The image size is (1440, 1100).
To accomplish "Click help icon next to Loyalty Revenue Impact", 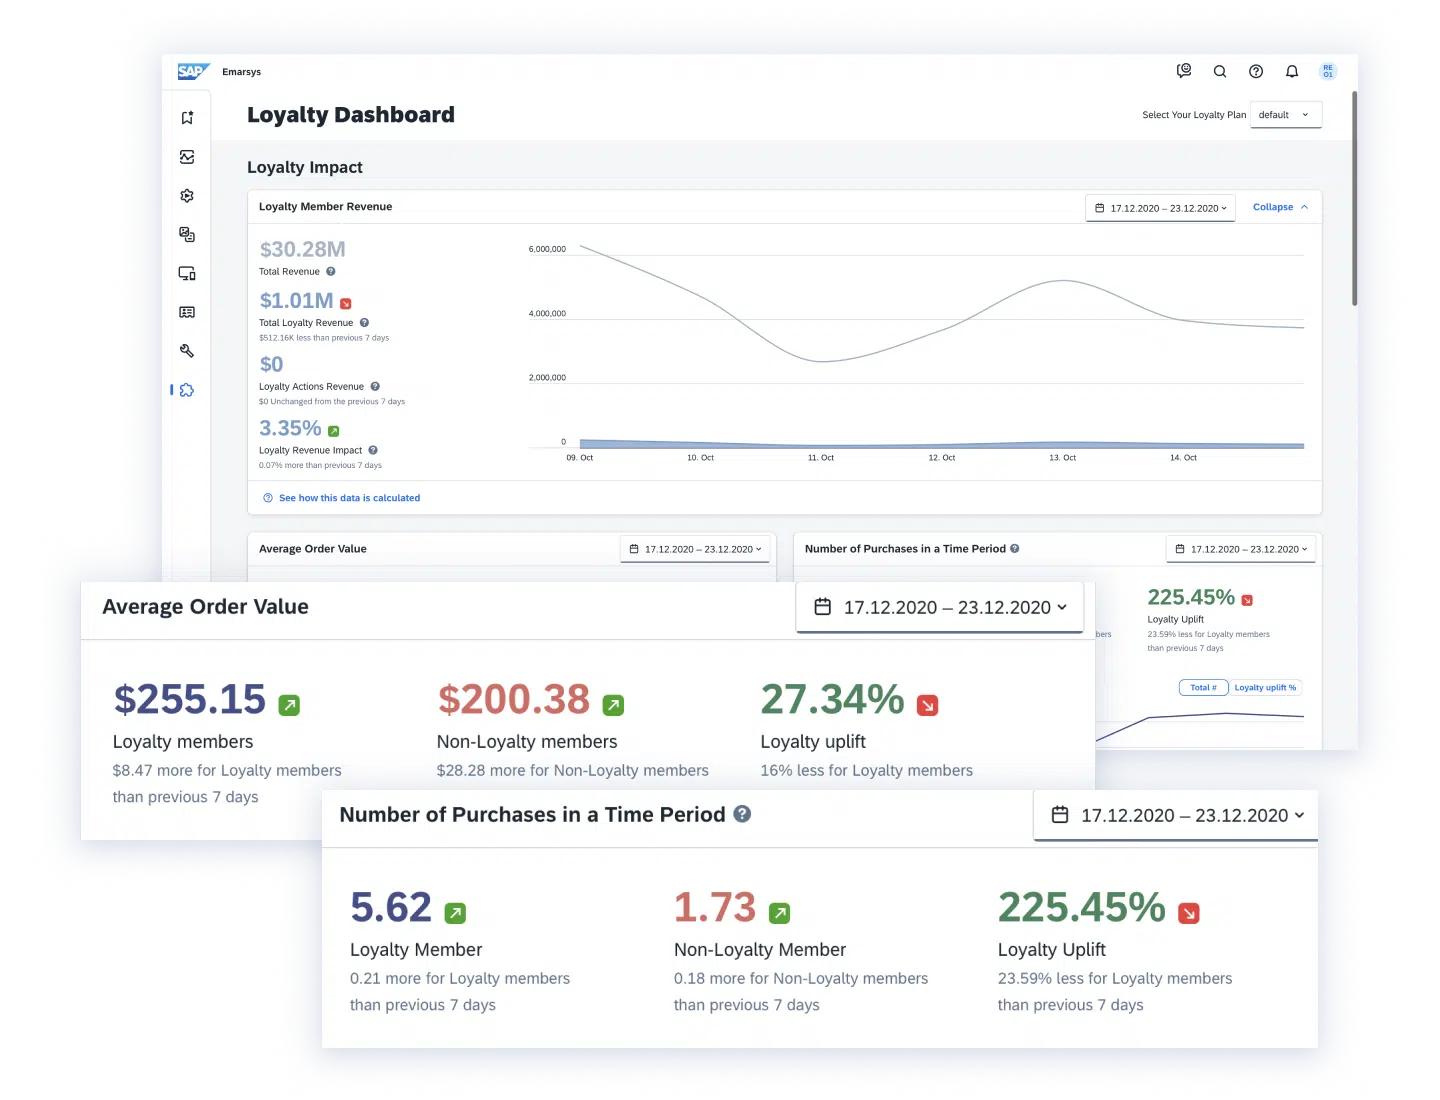I will pos(373,450).
